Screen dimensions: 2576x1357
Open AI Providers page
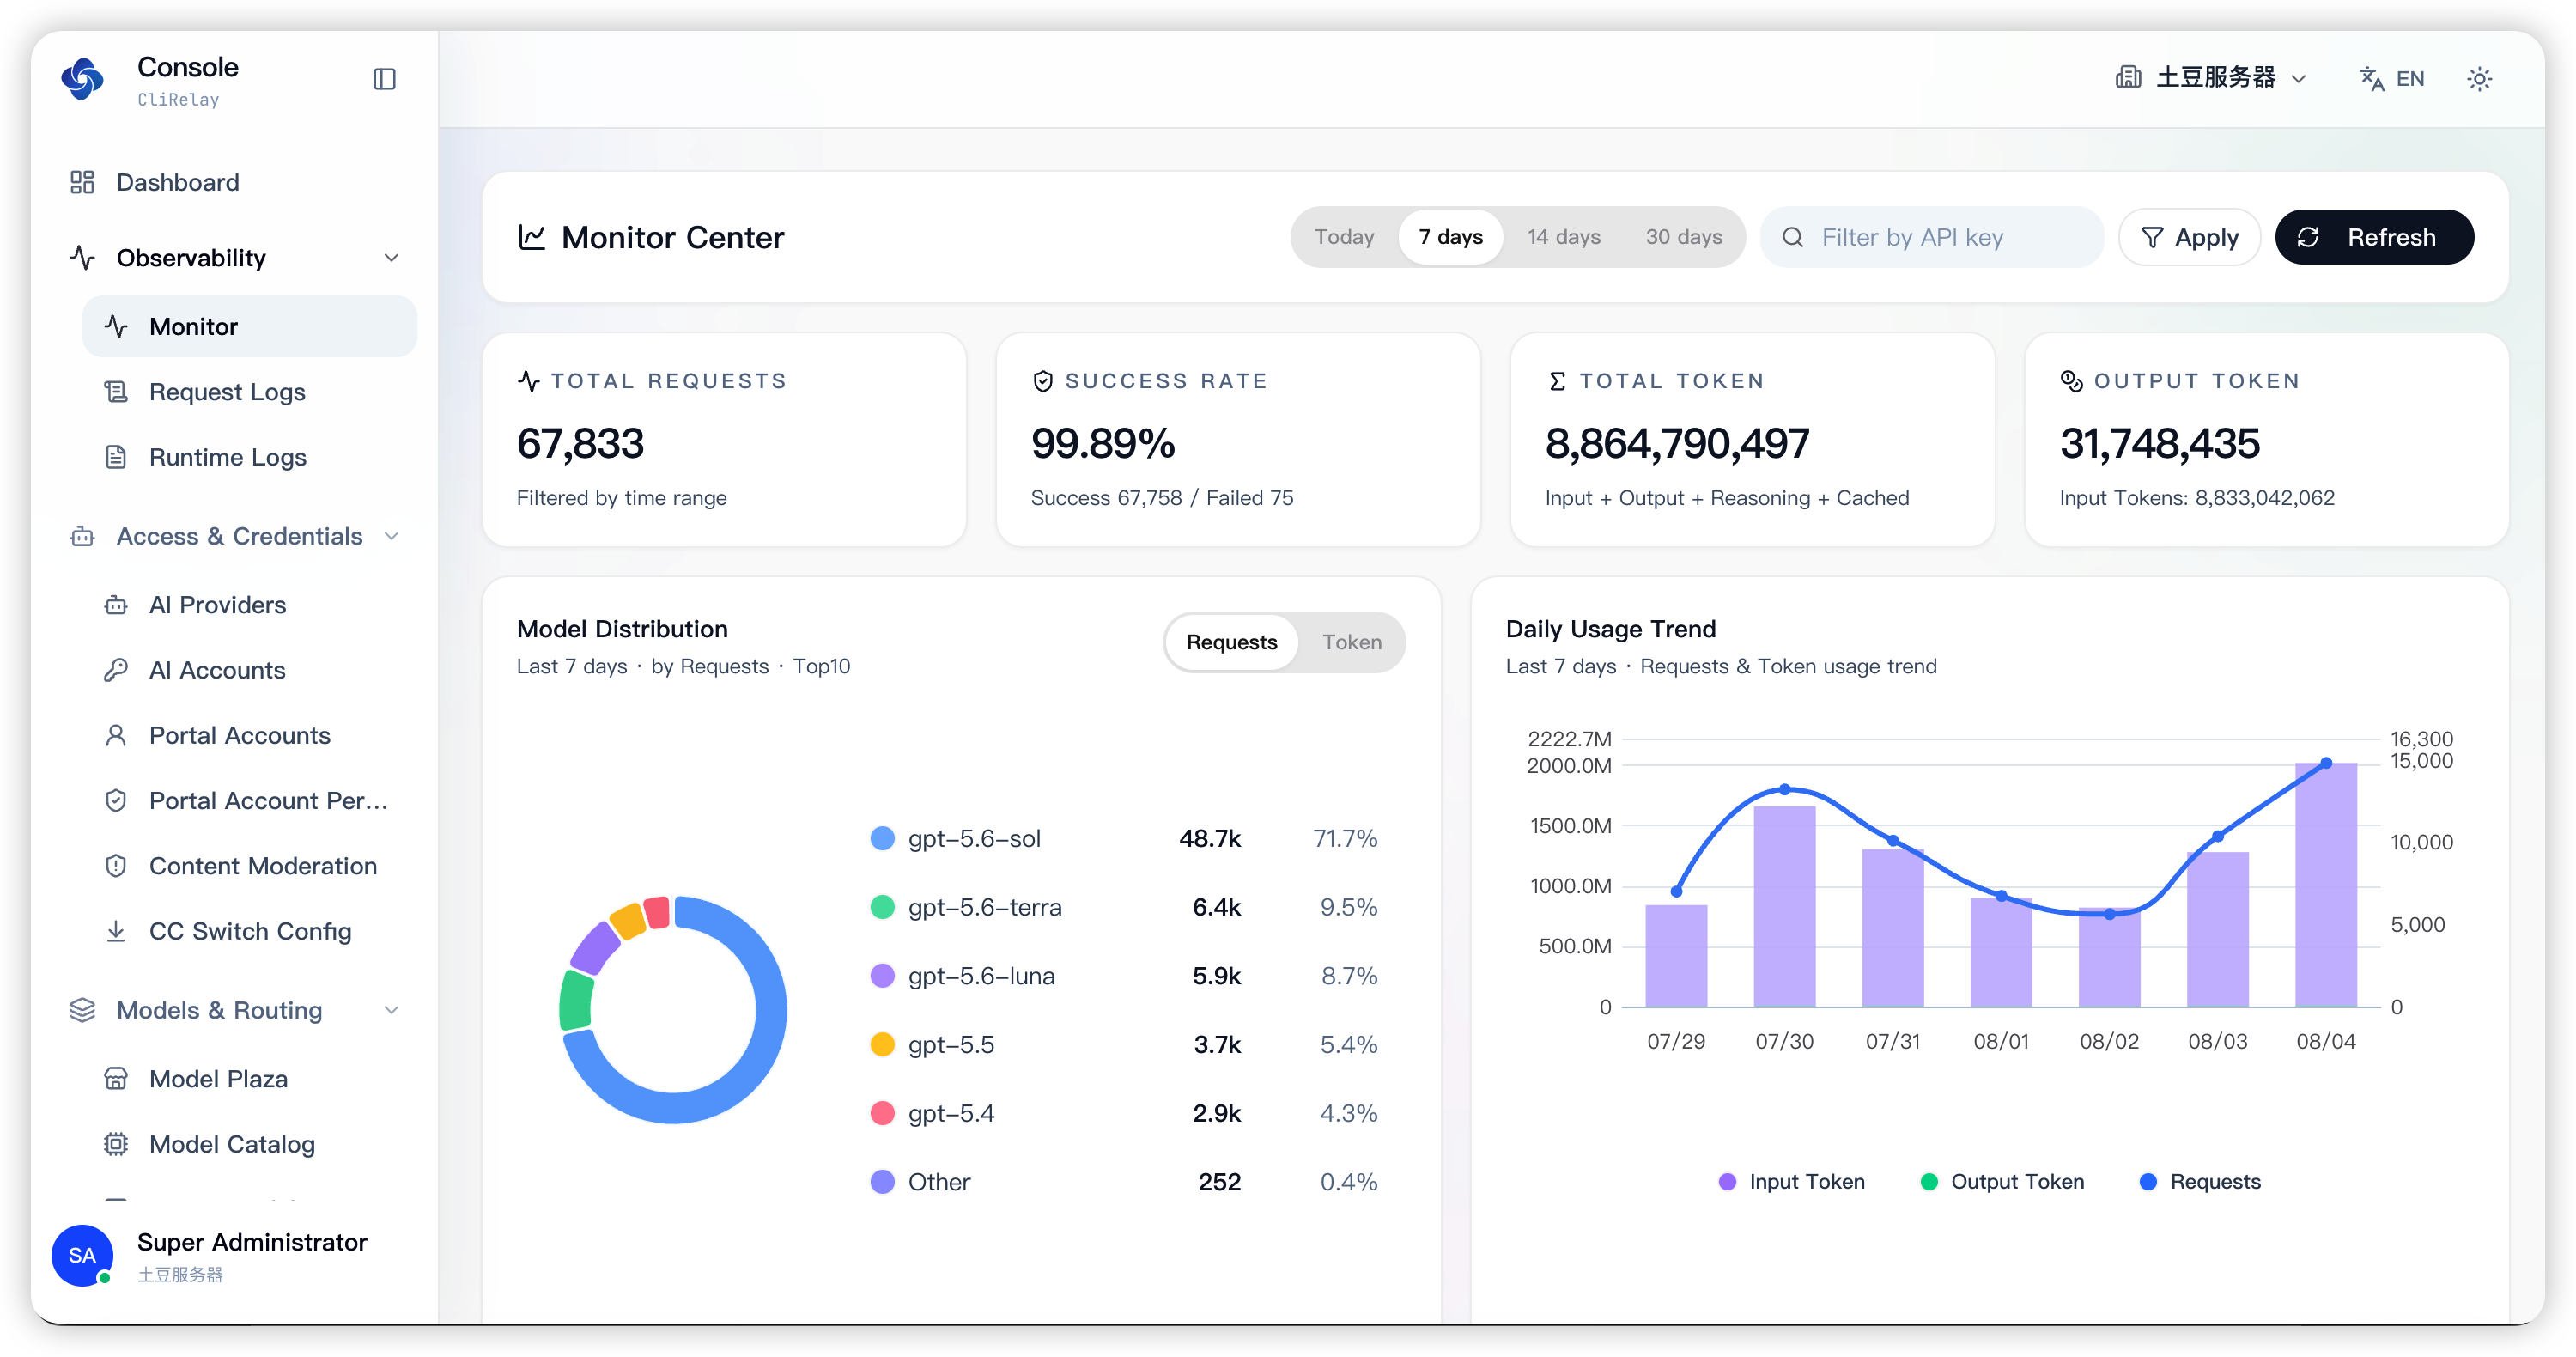(249, 605)
